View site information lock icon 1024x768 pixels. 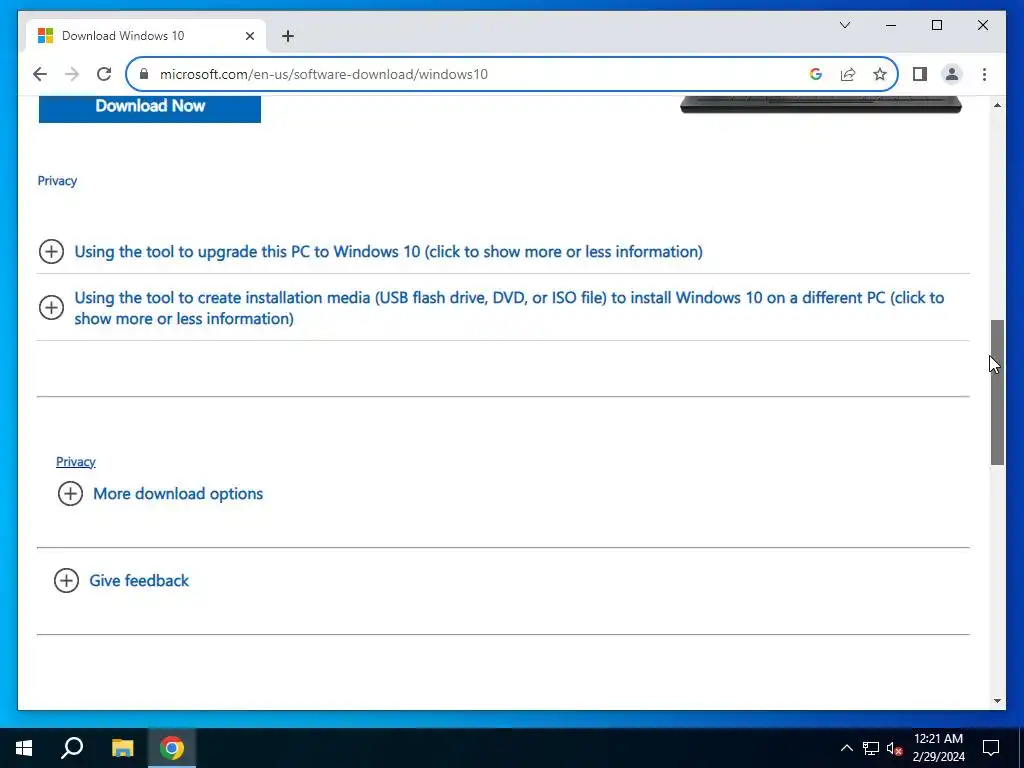(x=144, y=74)
